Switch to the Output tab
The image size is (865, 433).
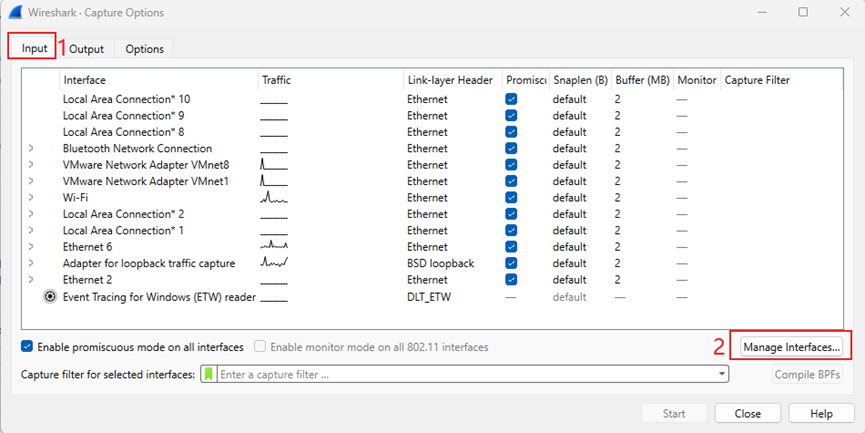click(87, 49)
